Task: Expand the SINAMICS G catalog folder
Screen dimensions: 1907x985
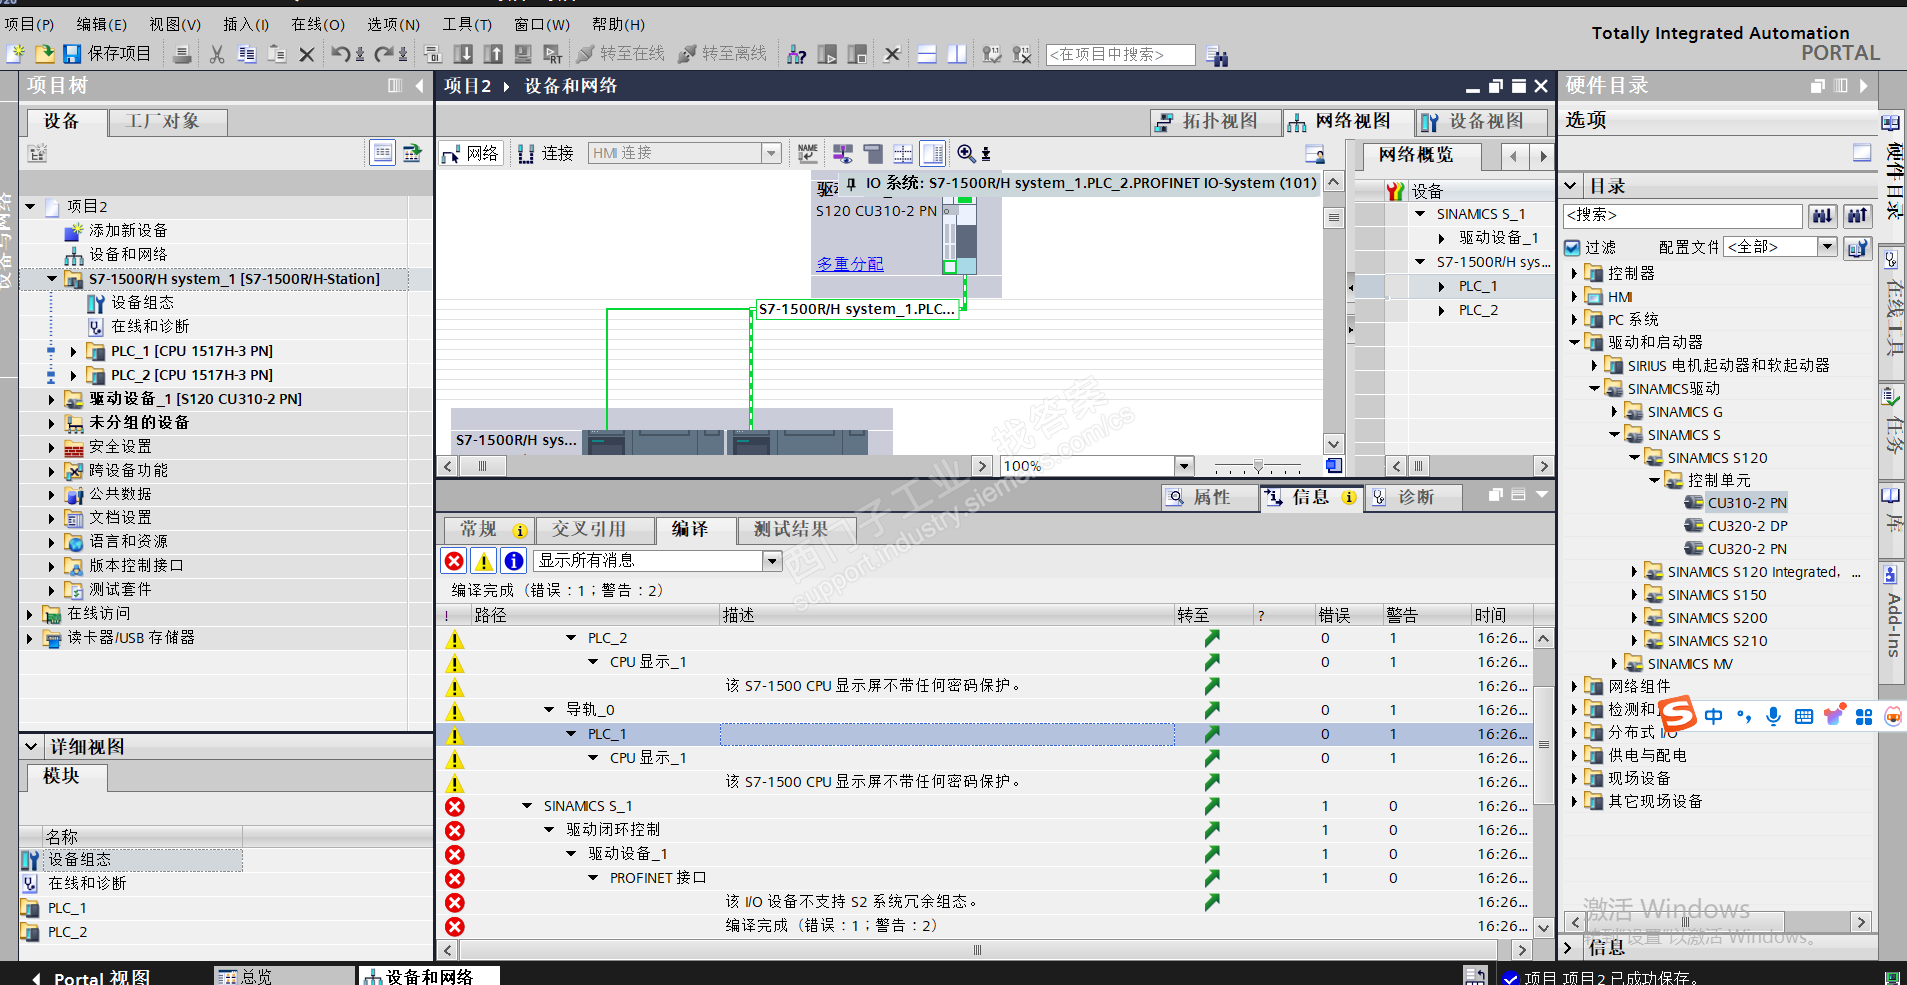Action: pos(1614,412)
